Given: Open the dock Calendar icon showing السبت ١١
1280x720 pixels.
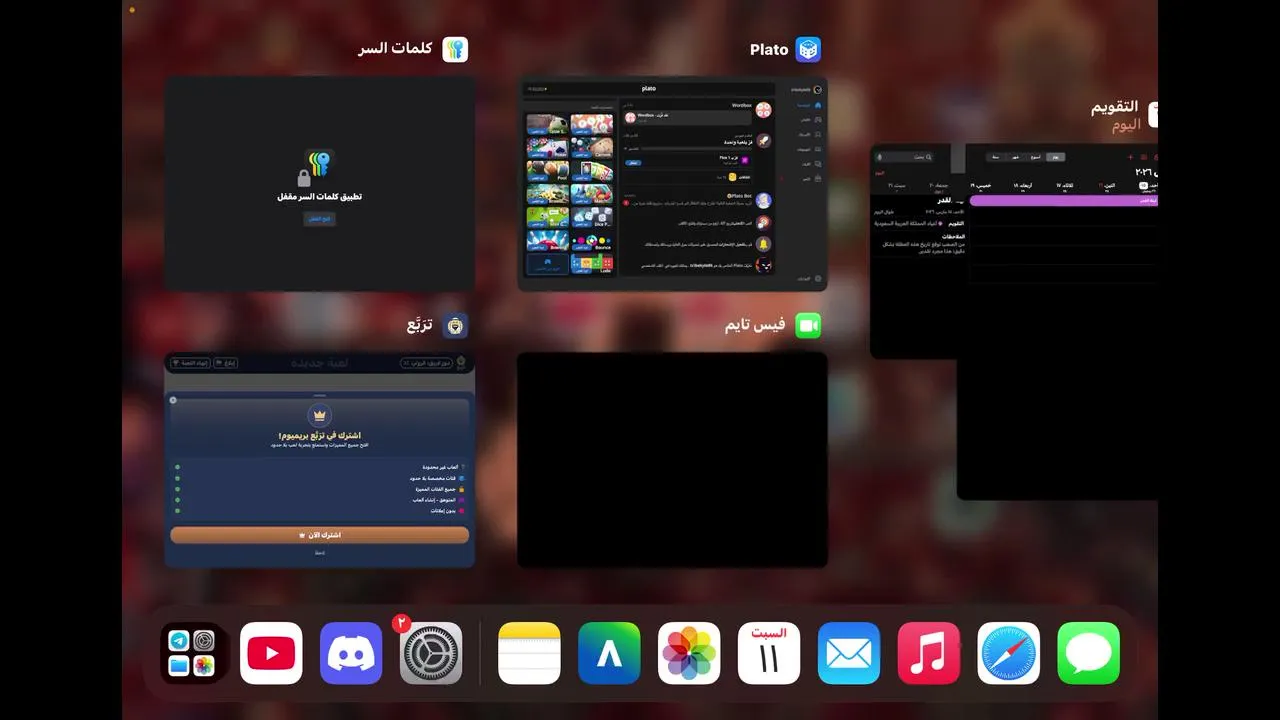Looking at the screenshot, I should 769,653.
